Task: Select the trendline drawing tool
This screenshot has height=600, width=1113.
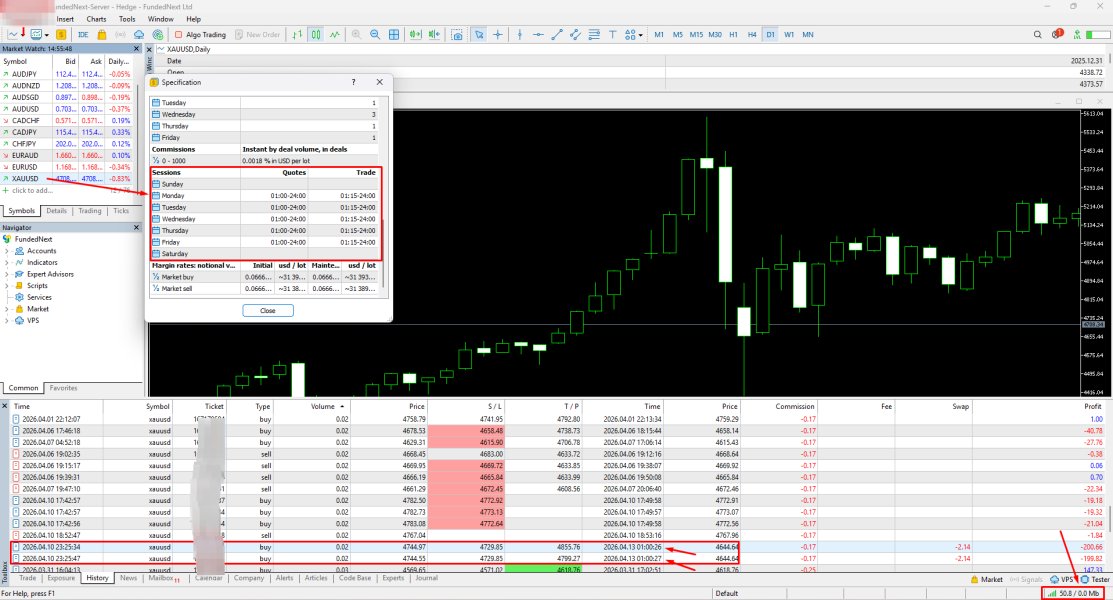Action: click(558, 34)
